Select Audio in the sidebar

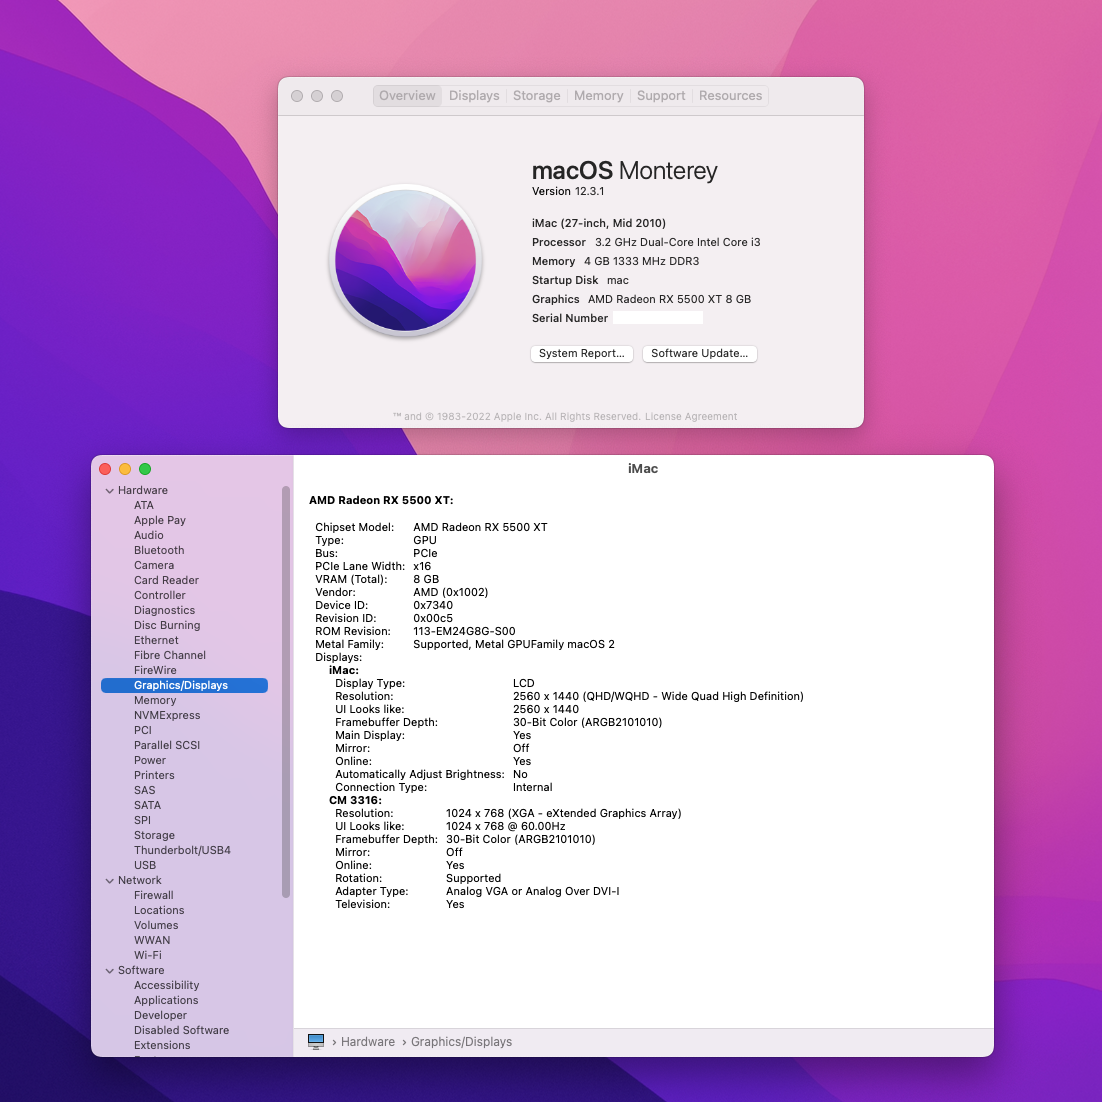click(148, 536)
